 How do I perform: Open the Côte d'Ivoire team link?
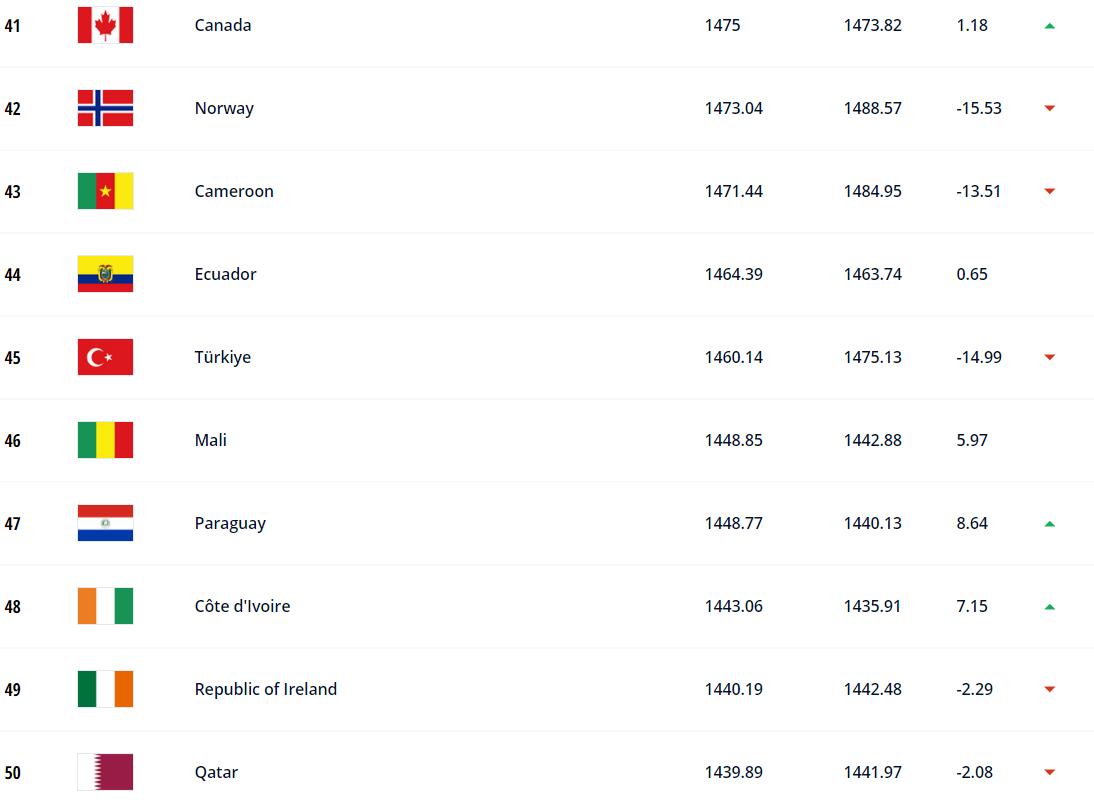pos(242,606)
